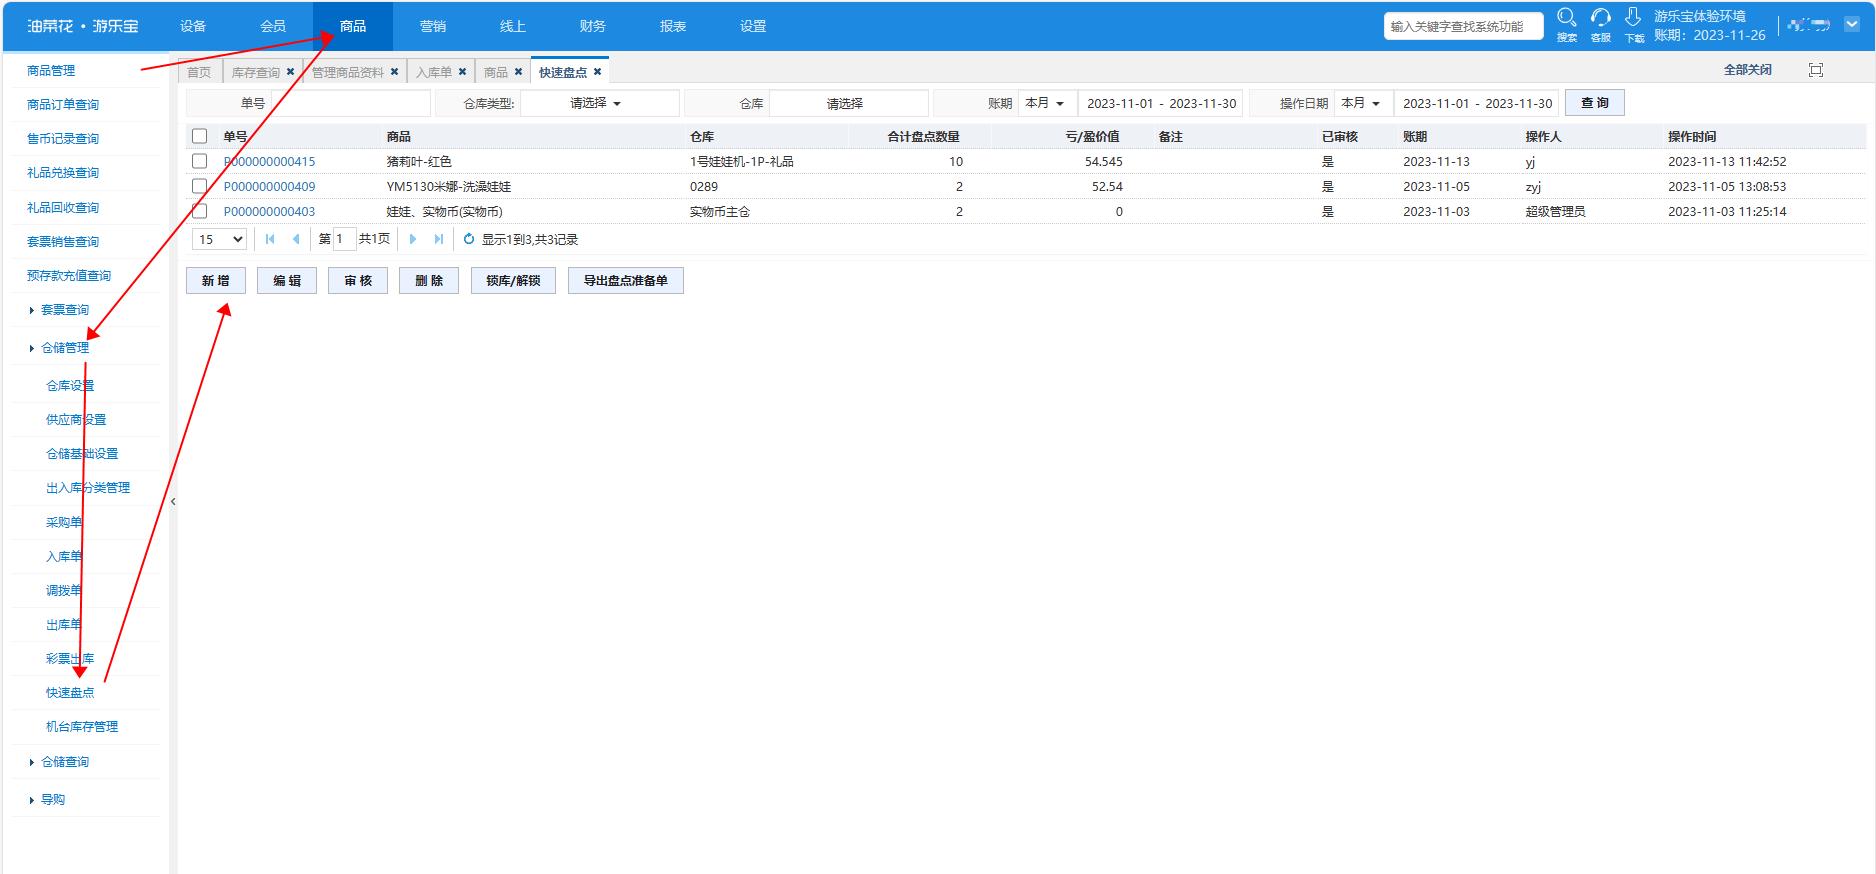Open the 财务 top menu
The height and width of the screenshot is (874, 1876).
[x=593, y=26]
